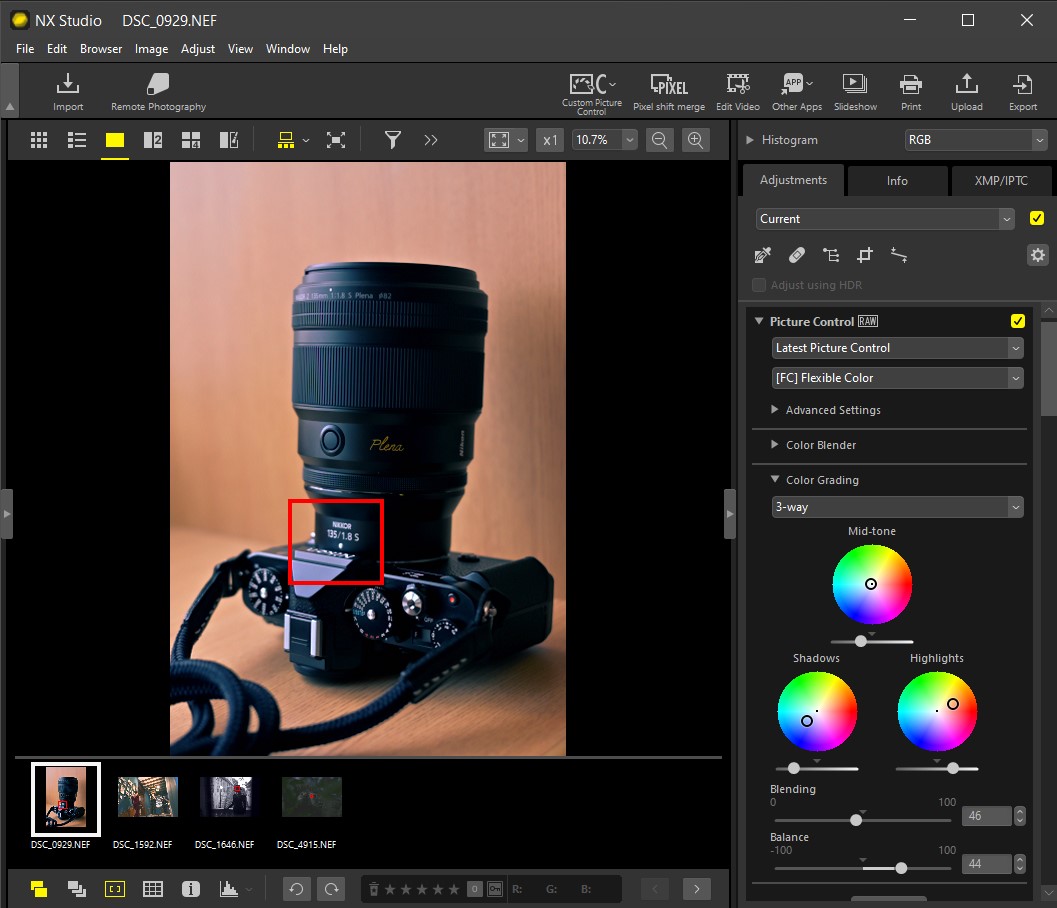The image size is (1057, 908).
Task: Uncheck the yellow checkbox beside Current
Action: (1037, 218)
